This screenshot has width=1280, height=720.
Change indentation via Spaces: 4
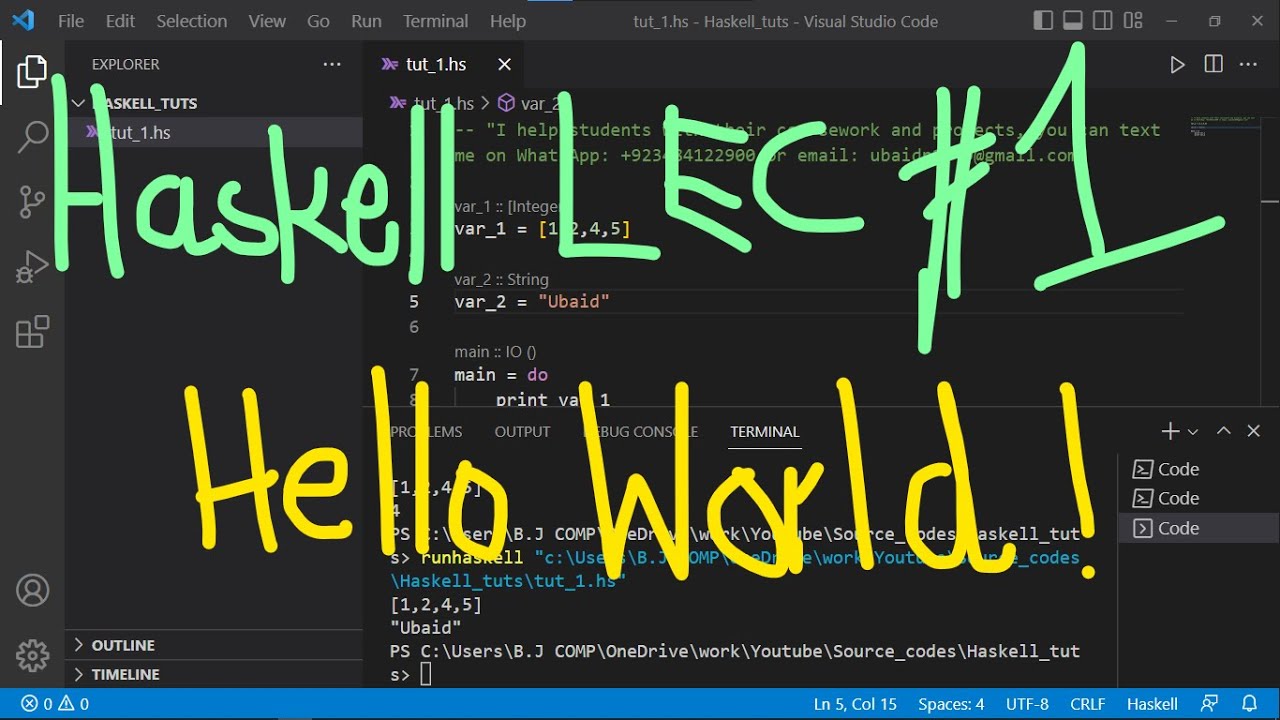(x=951, y=704)
